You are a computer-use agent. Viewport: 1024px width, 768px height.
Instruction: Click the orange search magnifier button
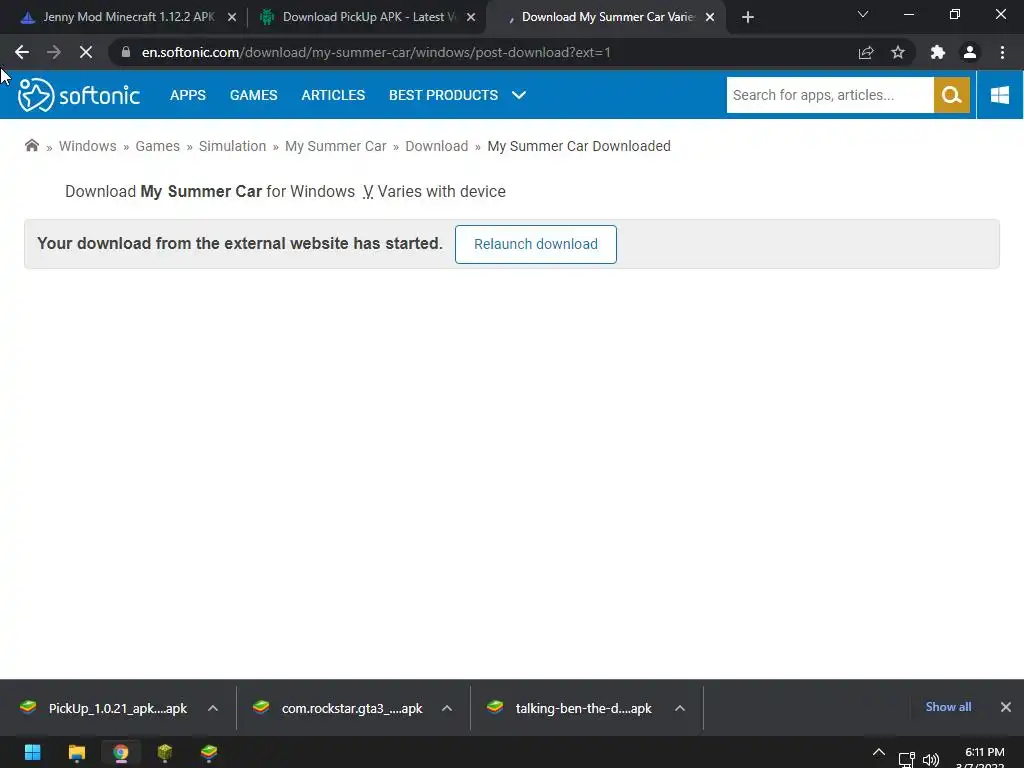coord(952,95)
